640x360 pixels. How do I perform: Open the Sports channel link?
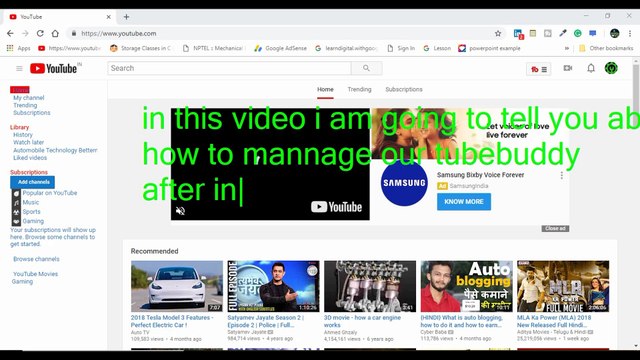[x=31, y=212]
